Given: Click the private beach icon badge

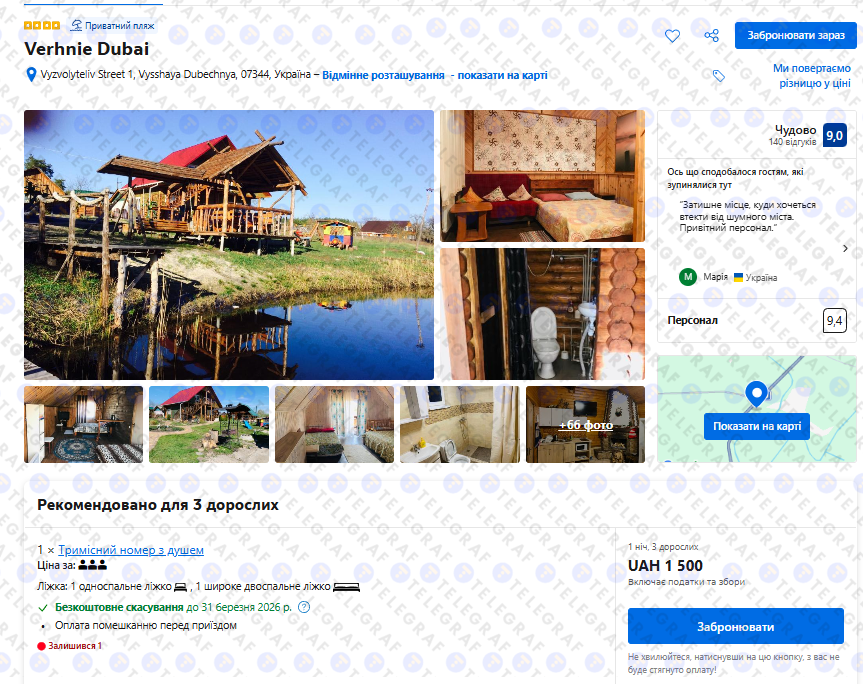Looking at the screenshot, I should tap(76, 25).
